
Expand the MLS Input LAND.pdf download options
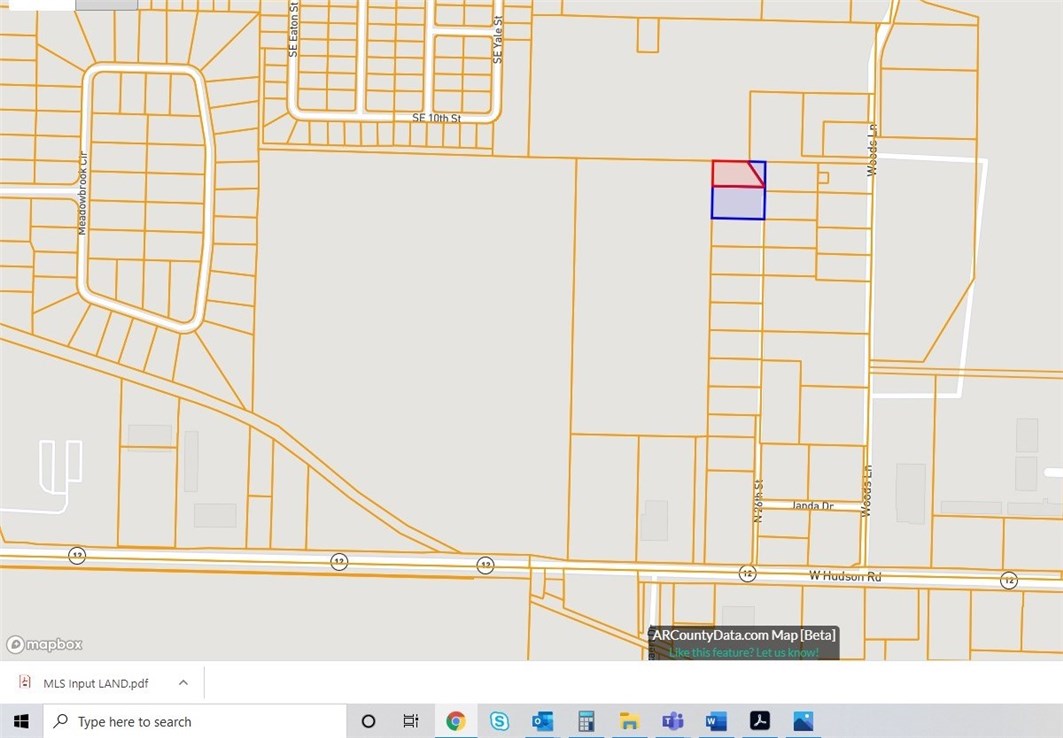183,682
